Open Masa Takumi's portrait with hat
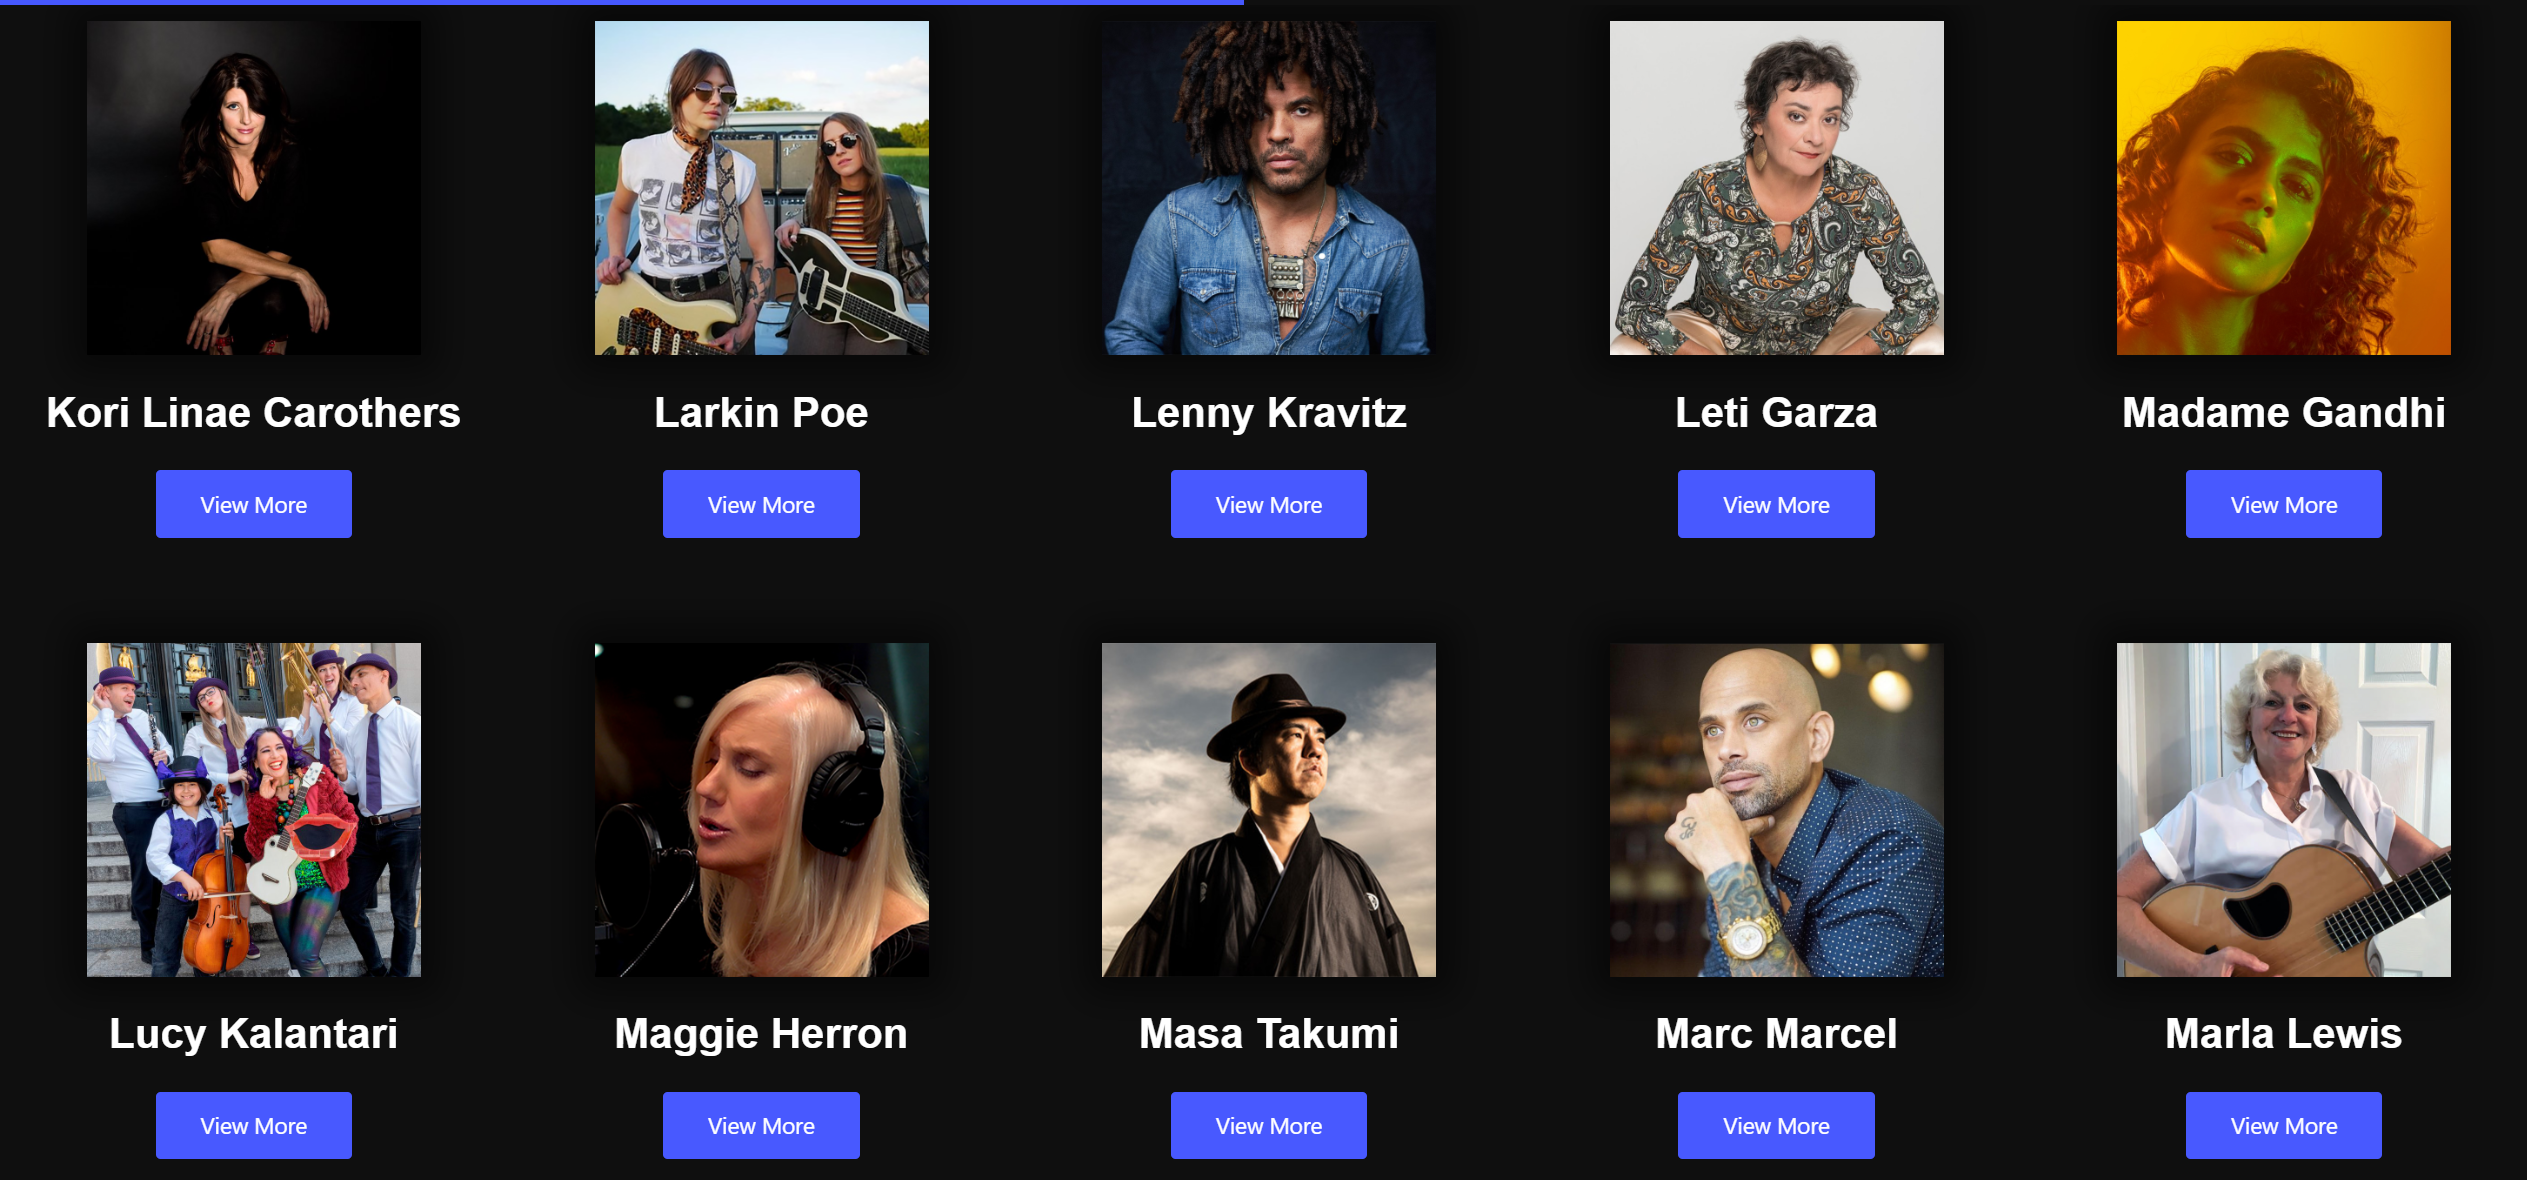2527x1180 pixels. click(x=1268, y=809)
